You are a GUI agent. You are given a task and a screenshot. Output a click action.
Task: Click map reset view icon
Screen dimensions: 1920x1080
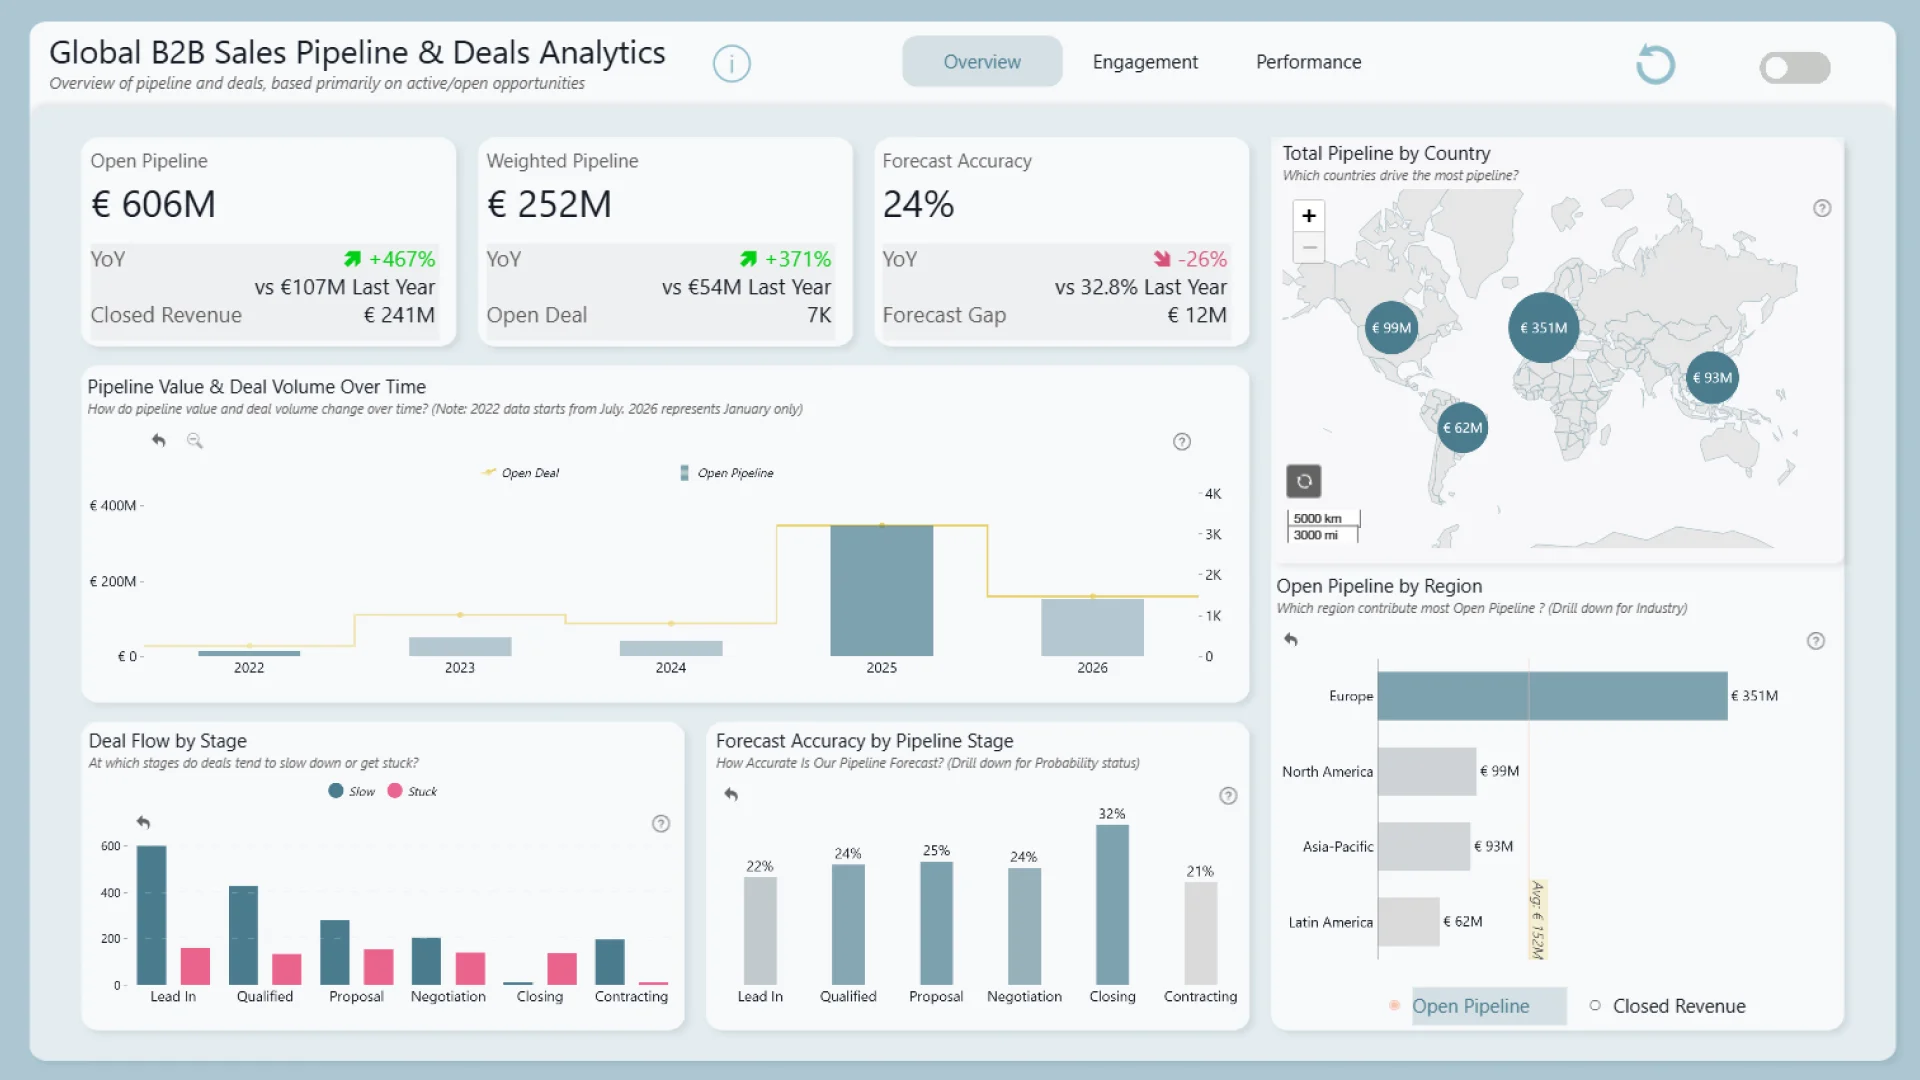coord(1303,481)
